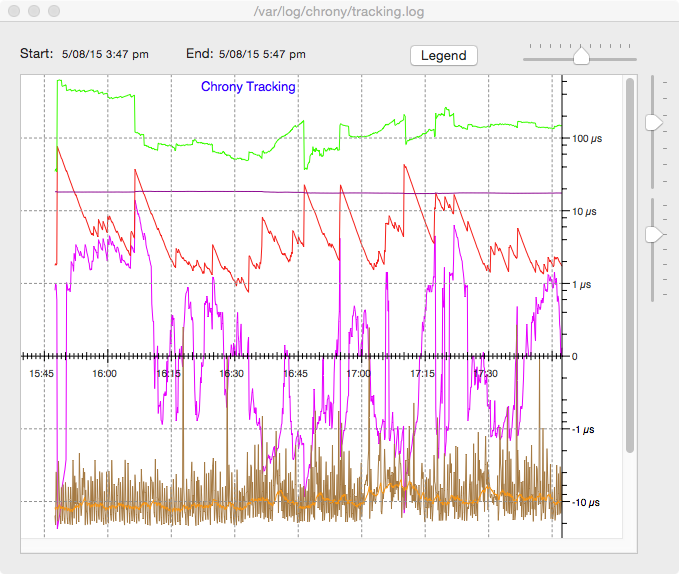Click the Chrony Tracking chart title

(248, 87)
